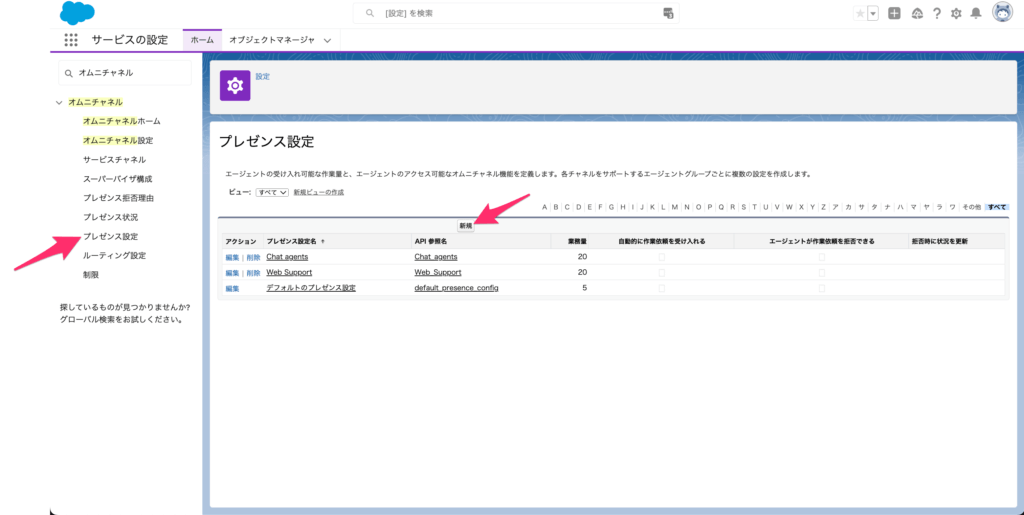Image resolution: width=1024 pixels, height=515 pixels.
Task: Open the favorites list dropdown arrow
Action: (x=873, y=13)
